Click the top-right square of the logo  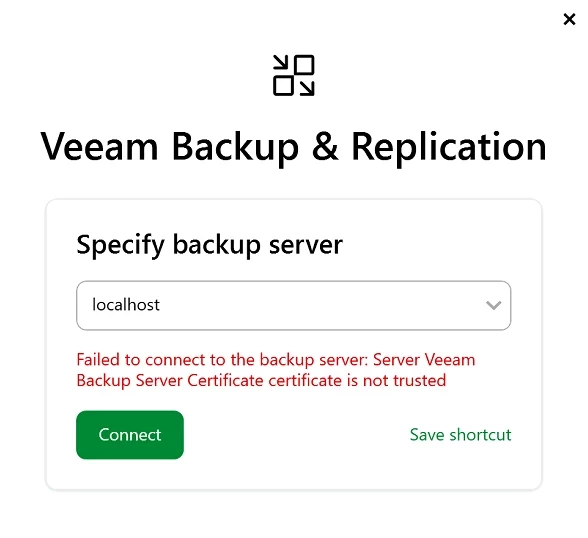tap(304, 65)
